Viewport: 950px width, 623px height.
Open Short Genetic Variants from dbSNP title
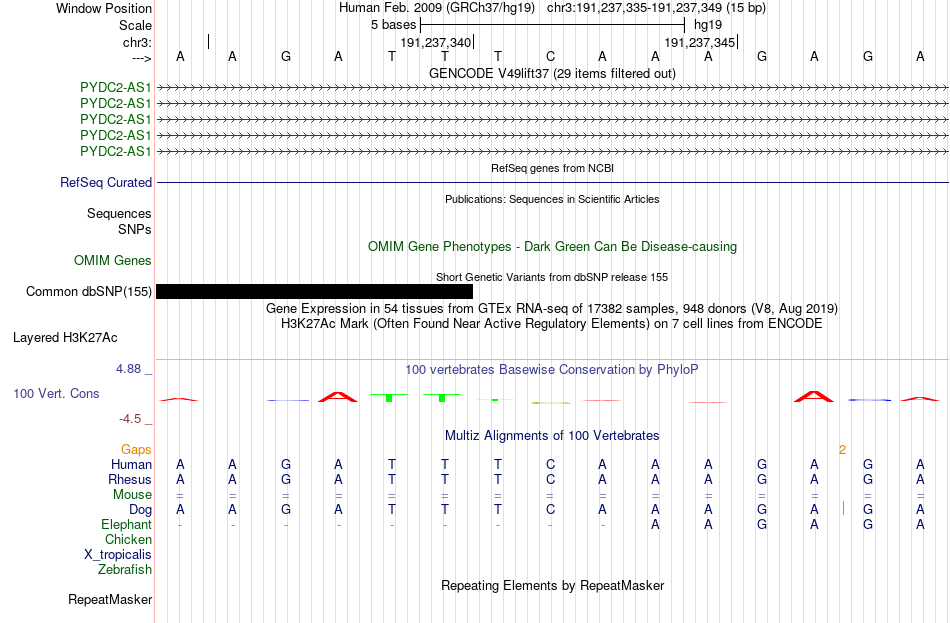[552, 277]
